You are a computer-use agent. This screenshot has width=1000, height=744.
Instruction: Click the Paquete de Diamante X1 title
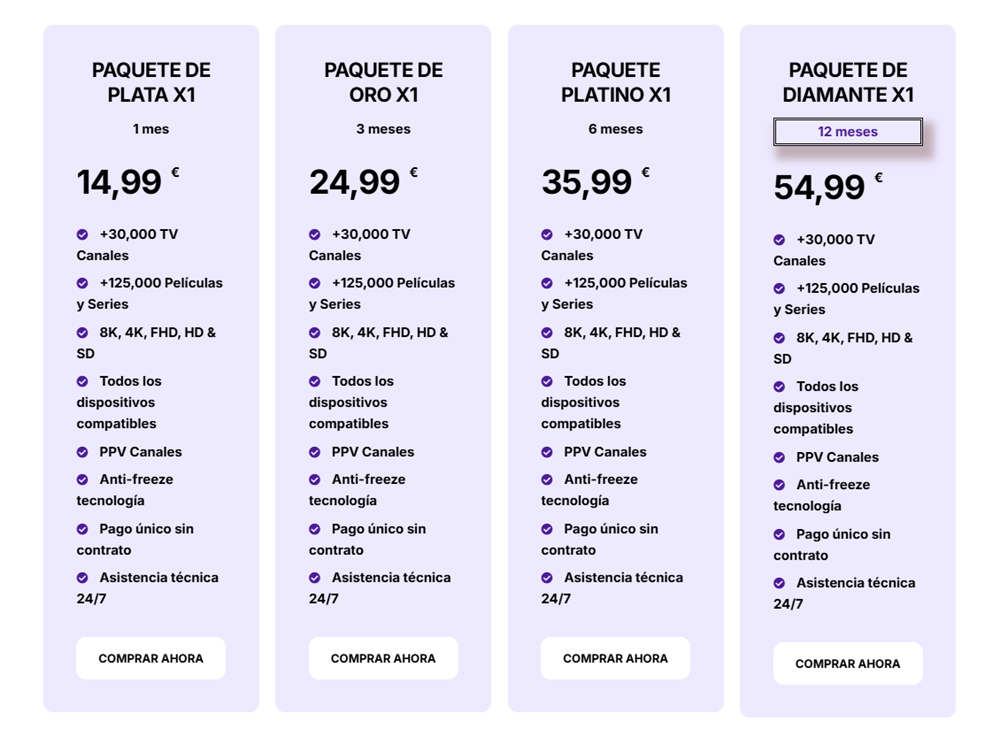coord(847,83)
